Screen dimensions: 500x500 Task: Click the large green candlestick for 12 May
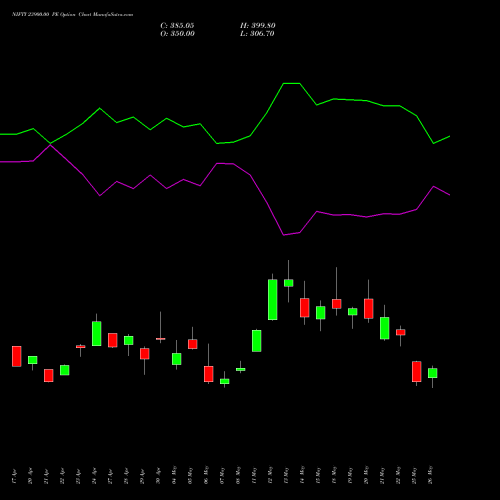(x=273, y=300)
